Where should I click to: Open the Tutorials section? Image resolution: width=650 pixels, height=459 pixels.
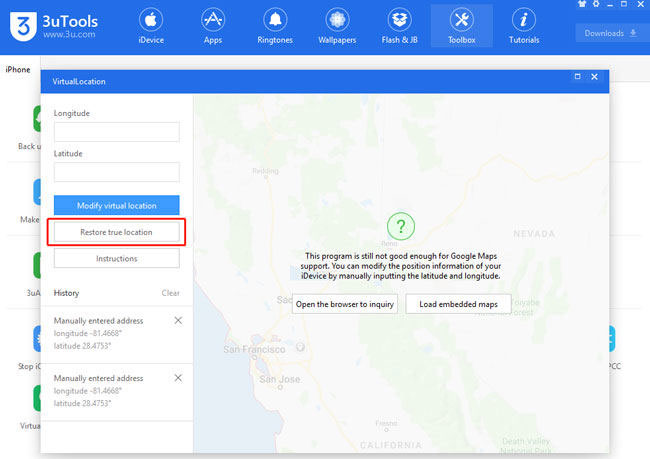coord(524,27)
